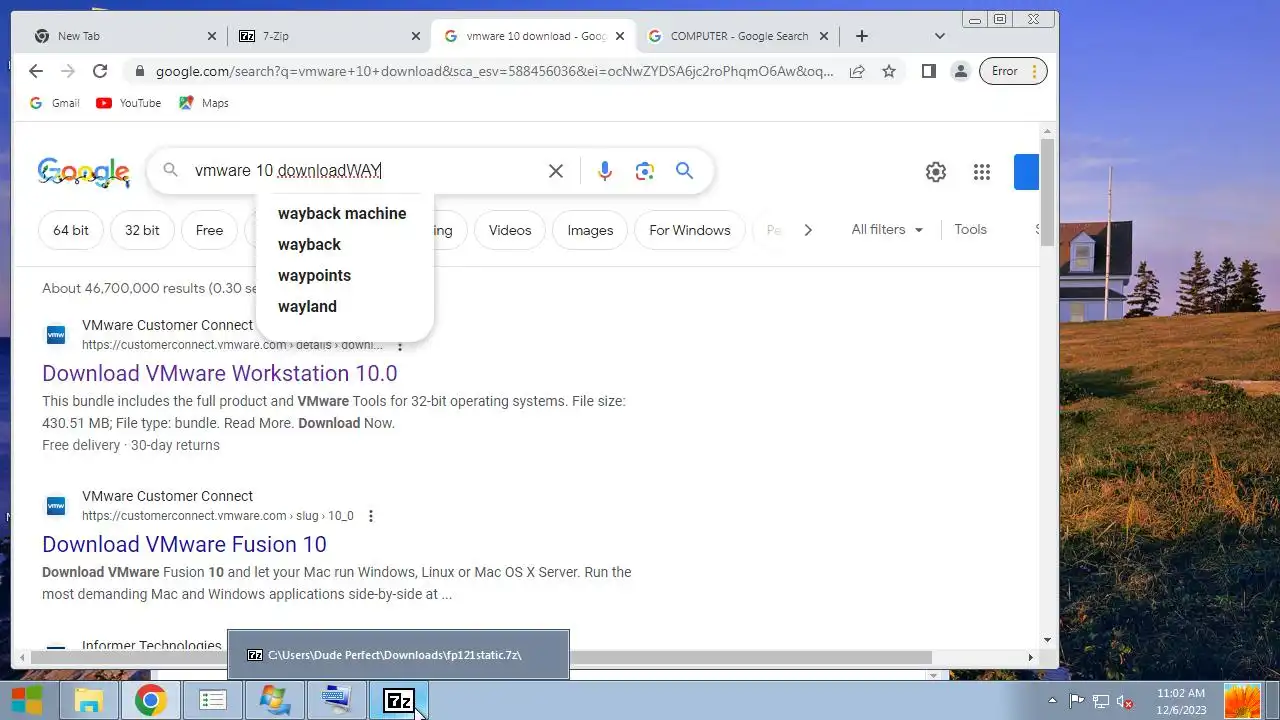The image size is (1280, 720).
Task: Open the Tools option
Action: (x=970, y=229)
